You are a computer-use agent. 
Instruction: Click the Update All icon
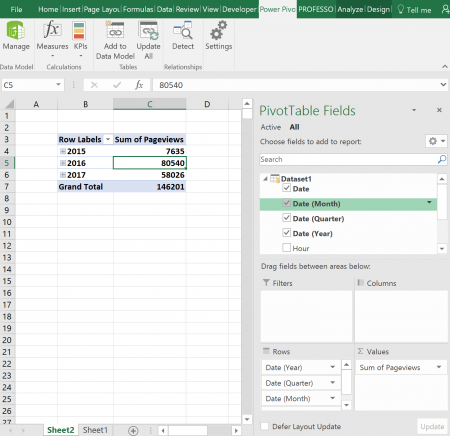pos(148,30)
